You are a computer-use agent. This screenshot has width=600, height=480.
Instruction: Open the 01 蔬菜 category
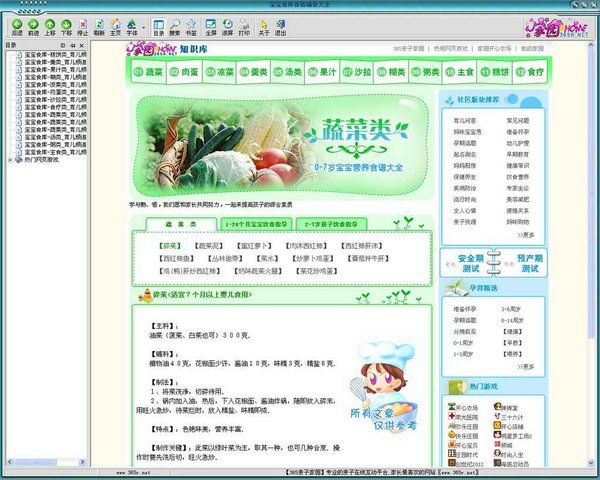point(148,72)
